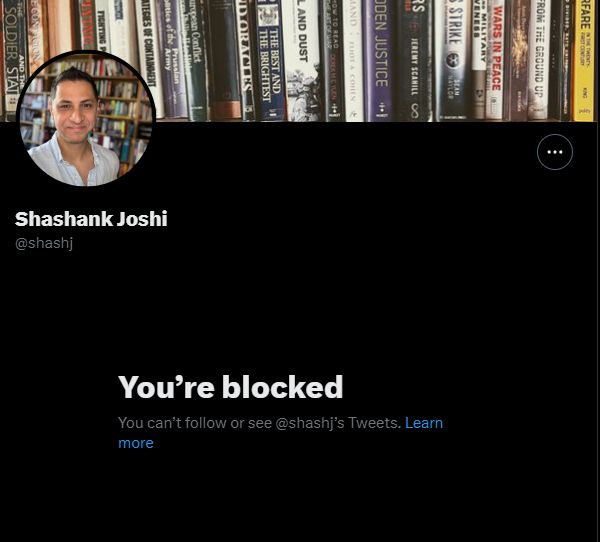The height and width of the screenshot is (542, 600).
Task: Select the Shashank Joshi display name
Action: pyautogui.click(x=91, y=219)
